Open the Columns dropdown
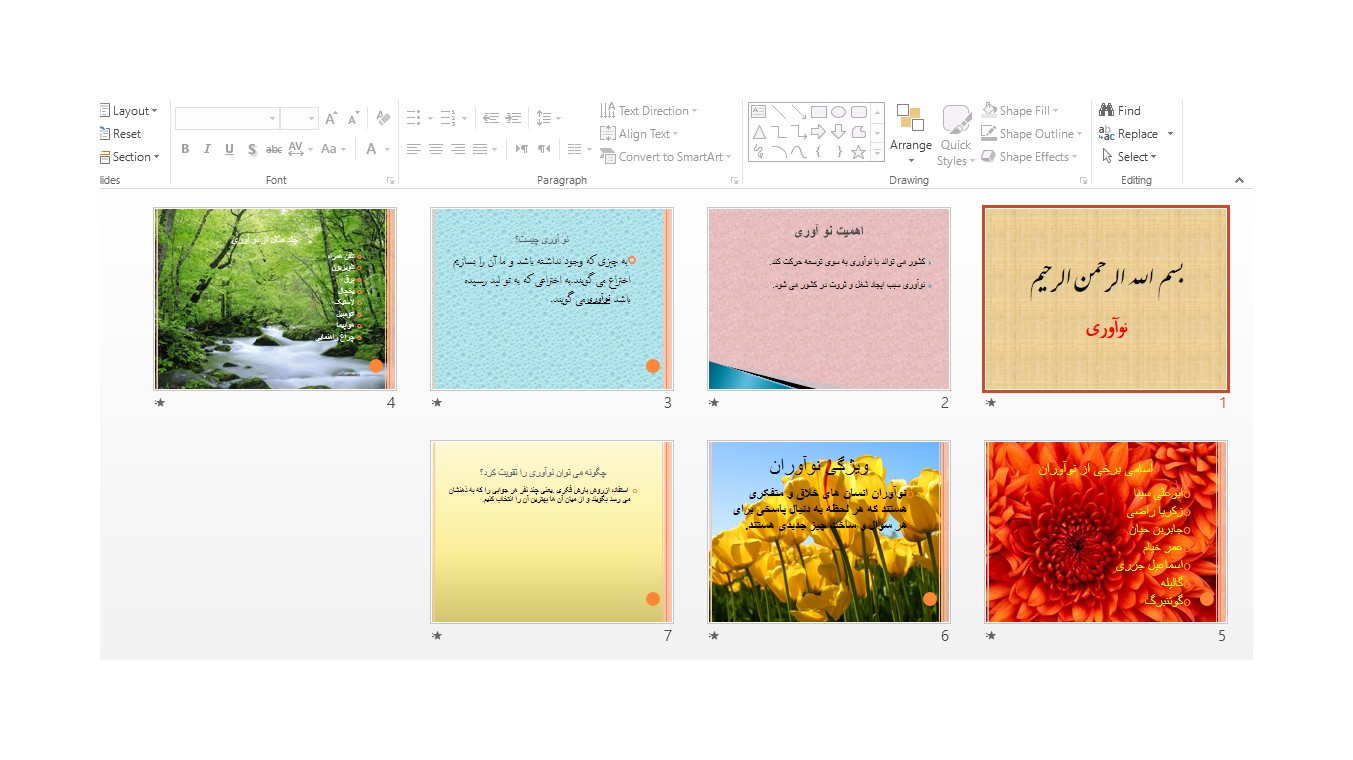This screenshot has height=760, width=1353. pyautogui.click(x=580, y=149)
